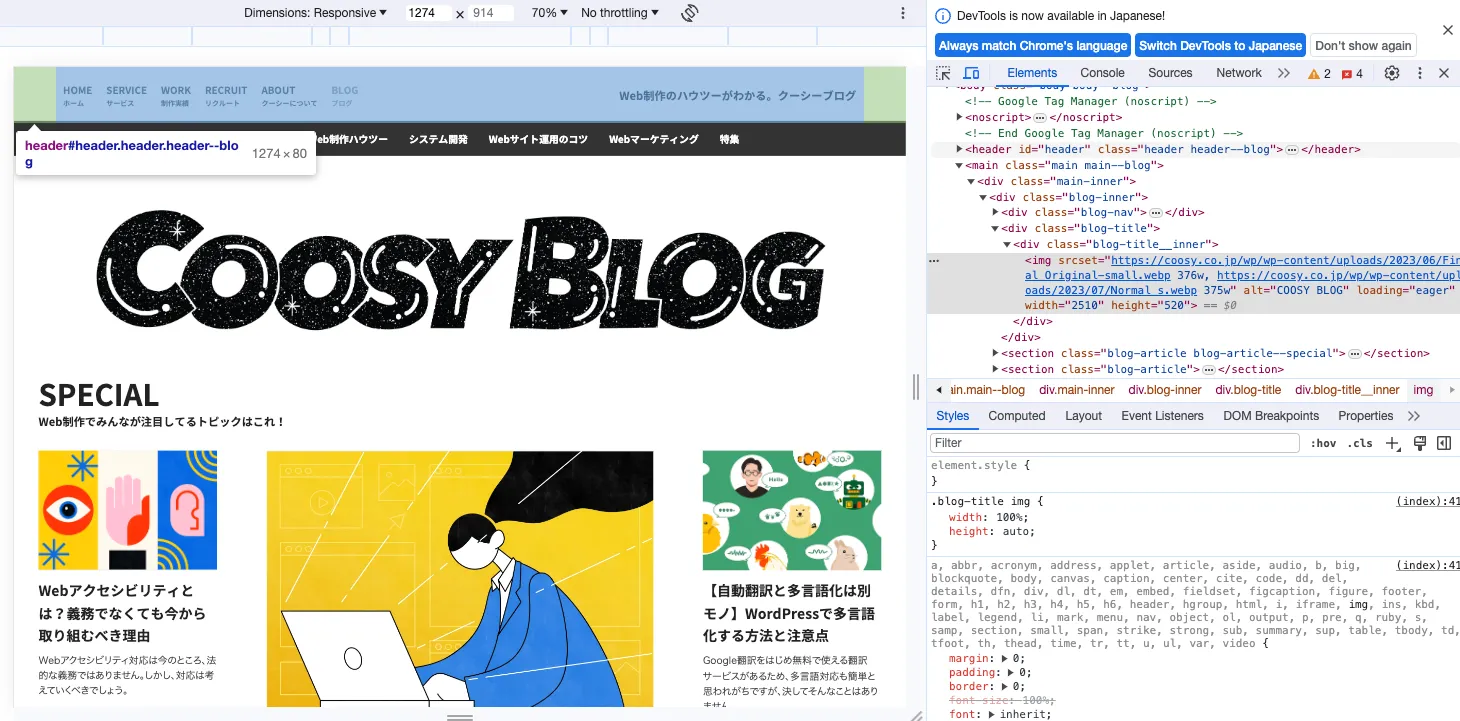1460x721 pixels.
Task: Open the 70% zoom dropdown
Action: pyautogui.click(x=549, y=13)
